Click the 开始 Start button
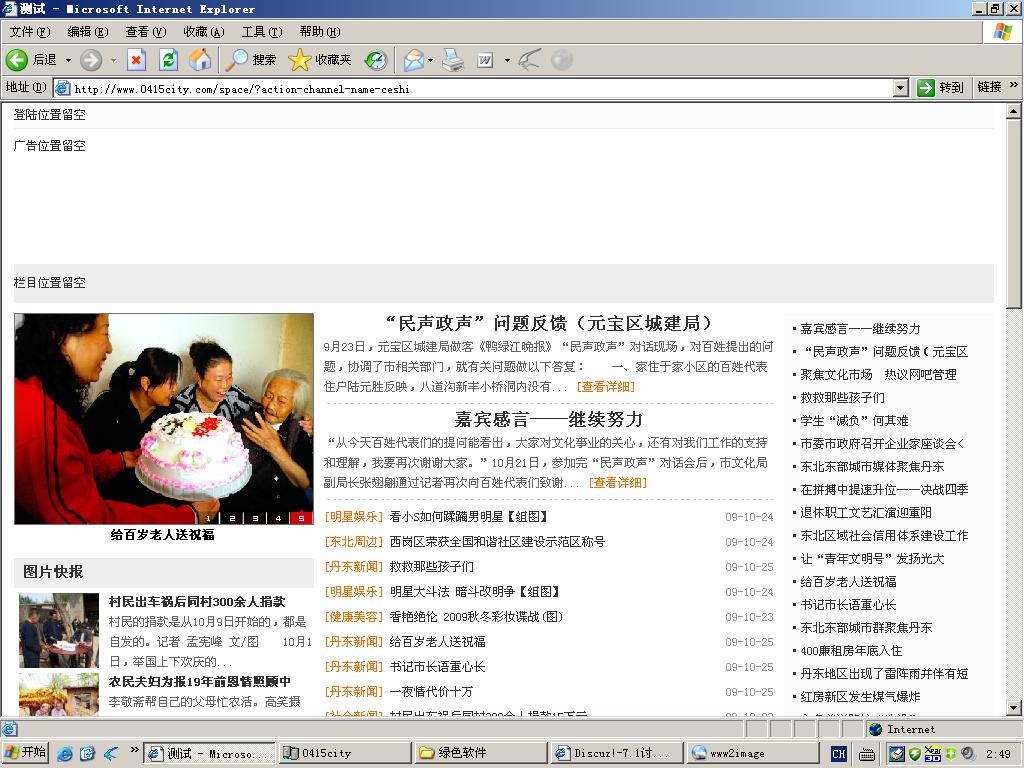Viewport: 1024px width, 768px height. point(25,752)
